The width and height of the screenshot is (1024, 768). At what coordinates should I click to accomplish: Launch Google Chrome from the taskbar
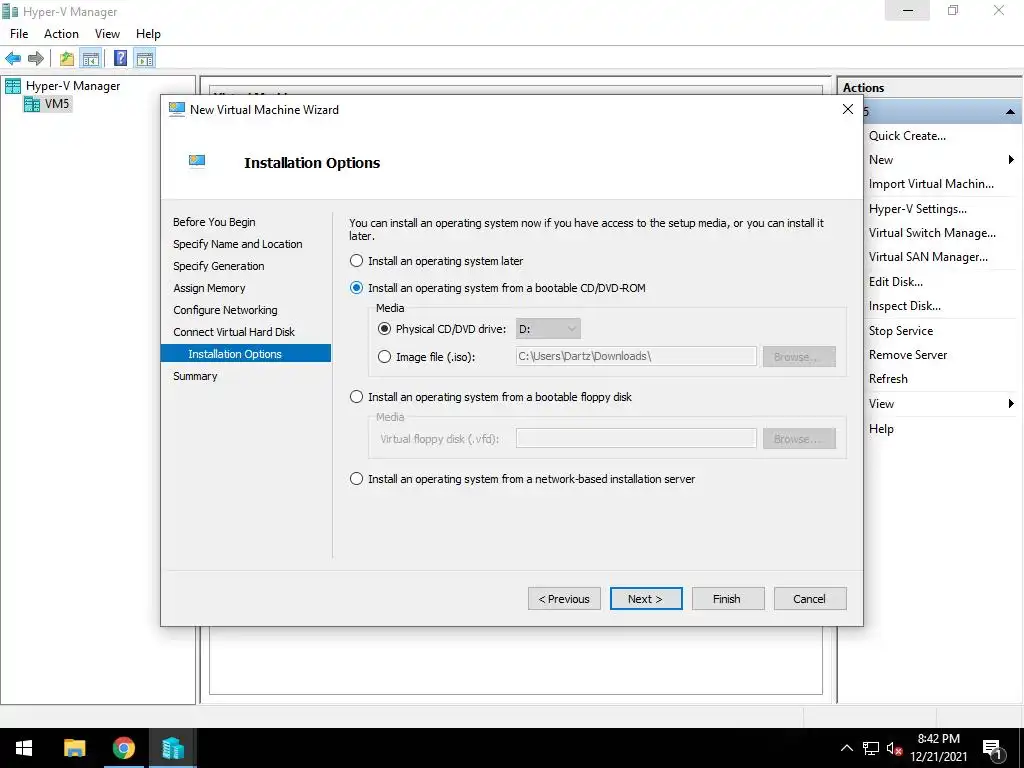pos(123,748)
